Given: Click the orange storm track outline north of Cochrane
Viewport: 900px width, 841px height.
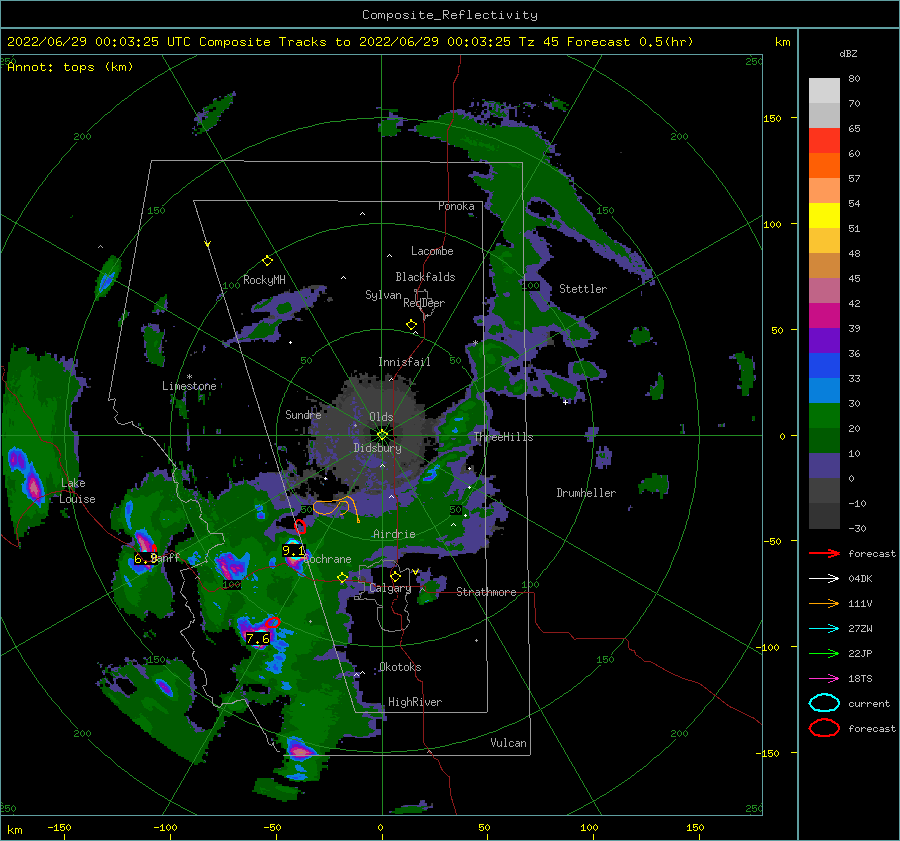Looking at the screenshot, I should tap(336, 508).
